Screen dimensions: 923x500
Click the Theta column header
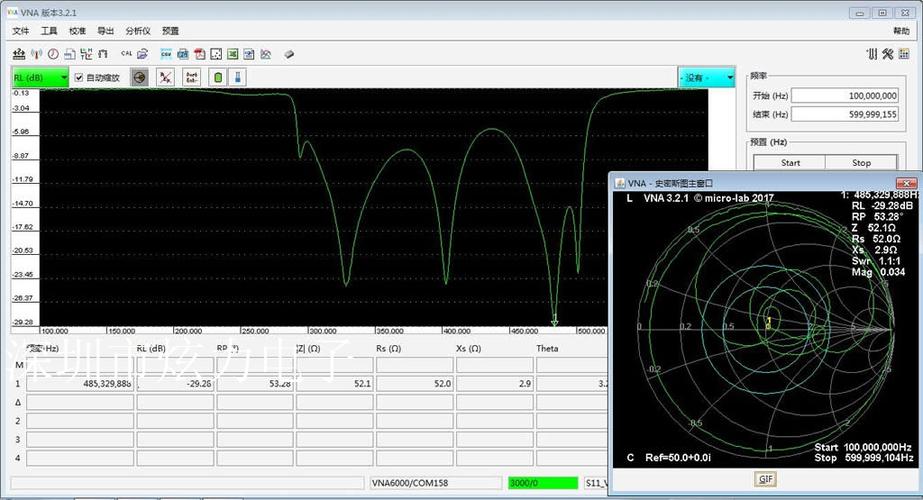click(547, 348)
